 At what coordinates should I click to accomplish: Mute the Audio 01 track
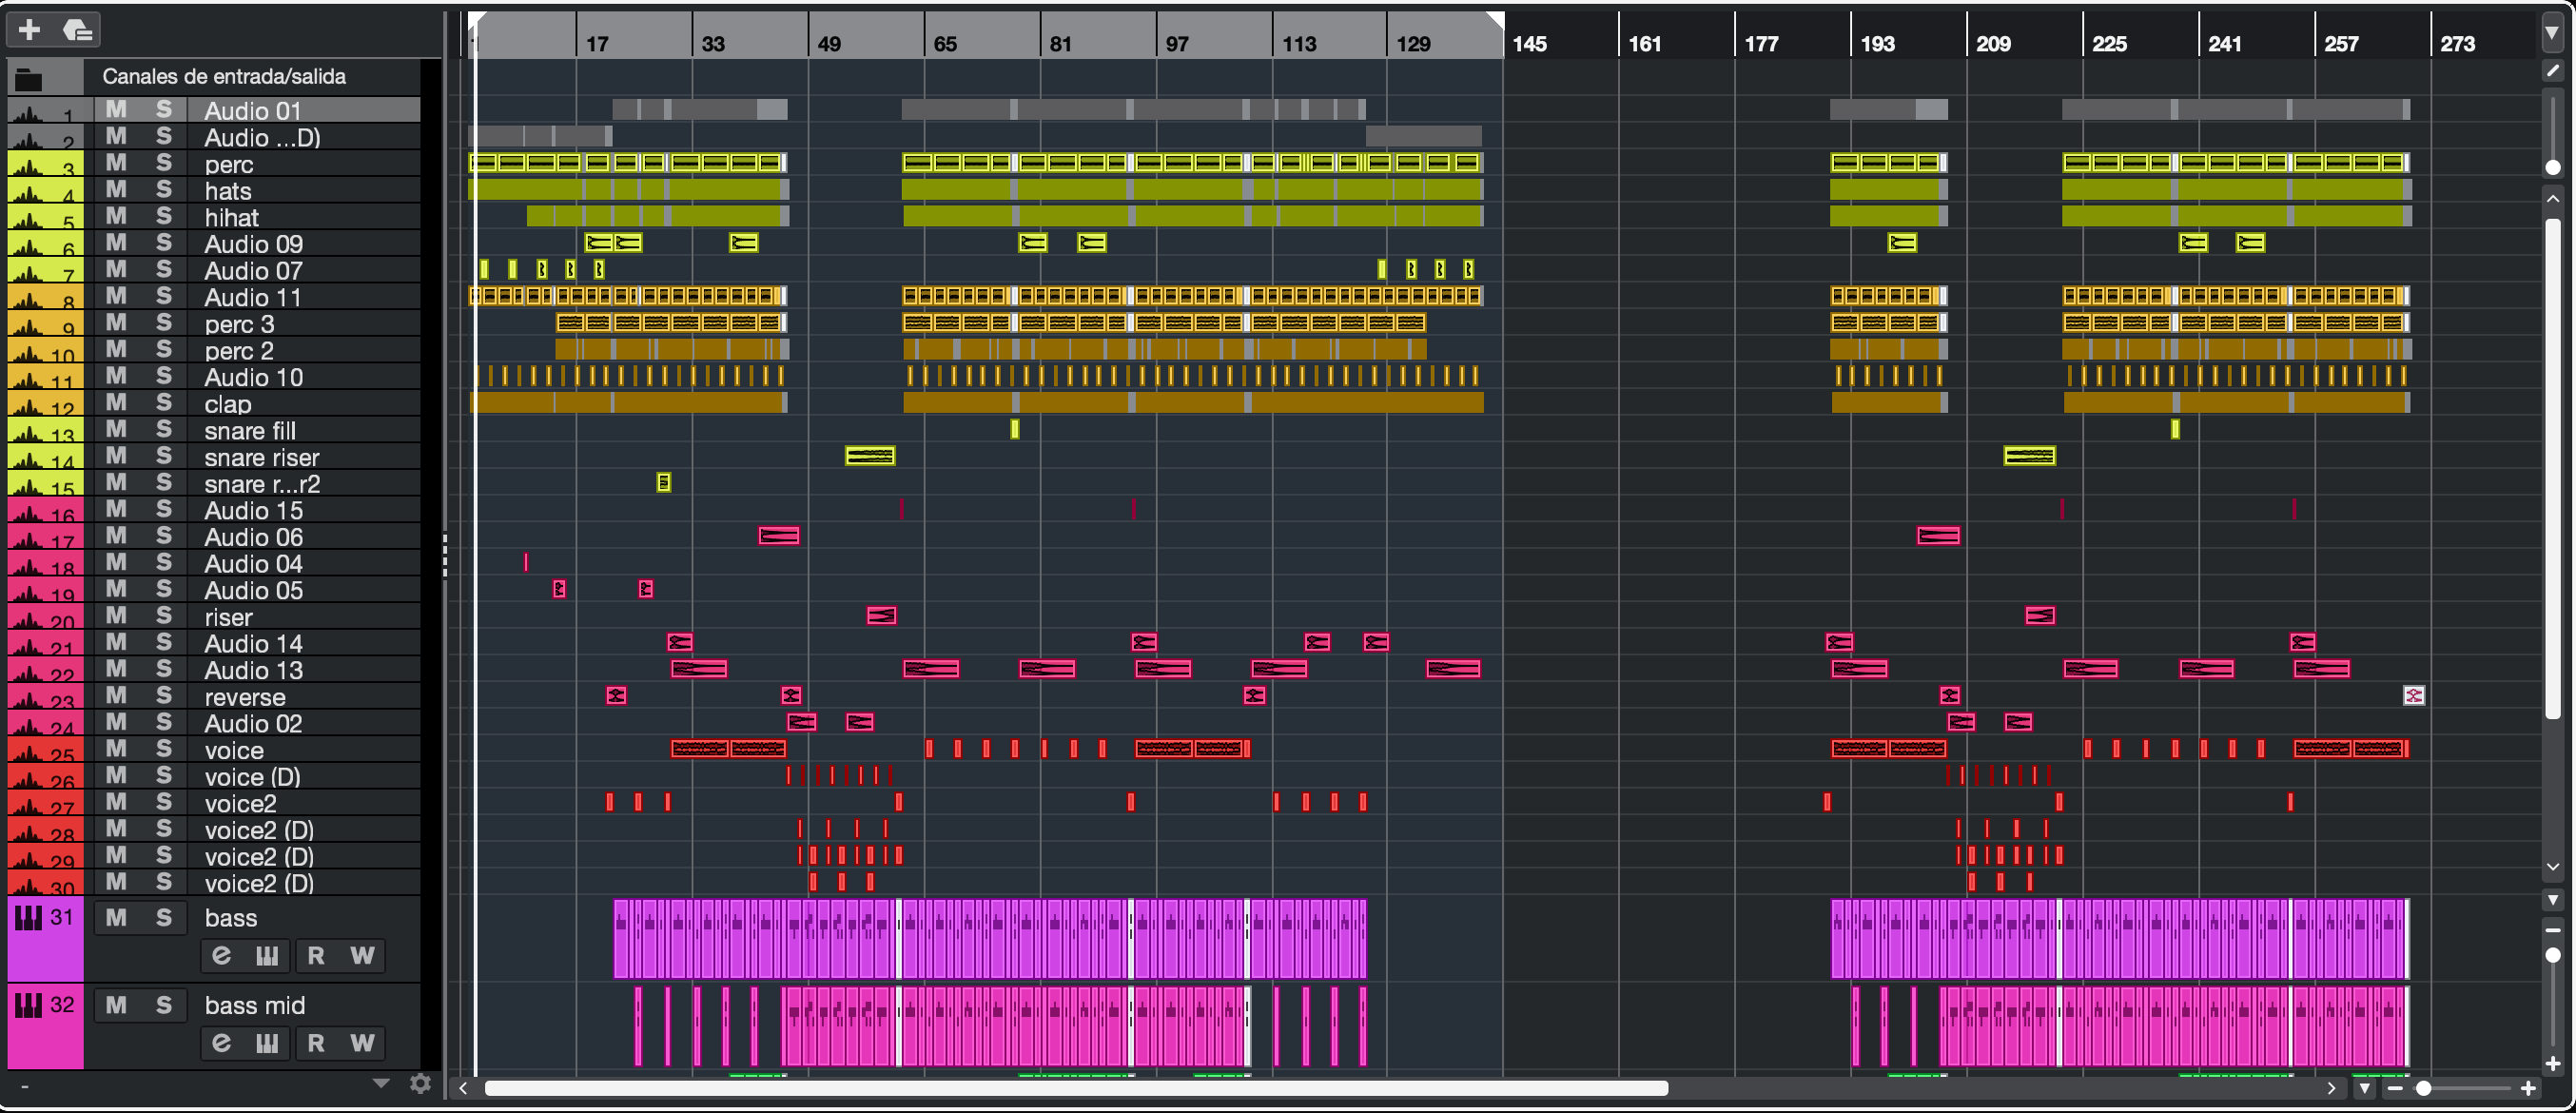(116, 110)
